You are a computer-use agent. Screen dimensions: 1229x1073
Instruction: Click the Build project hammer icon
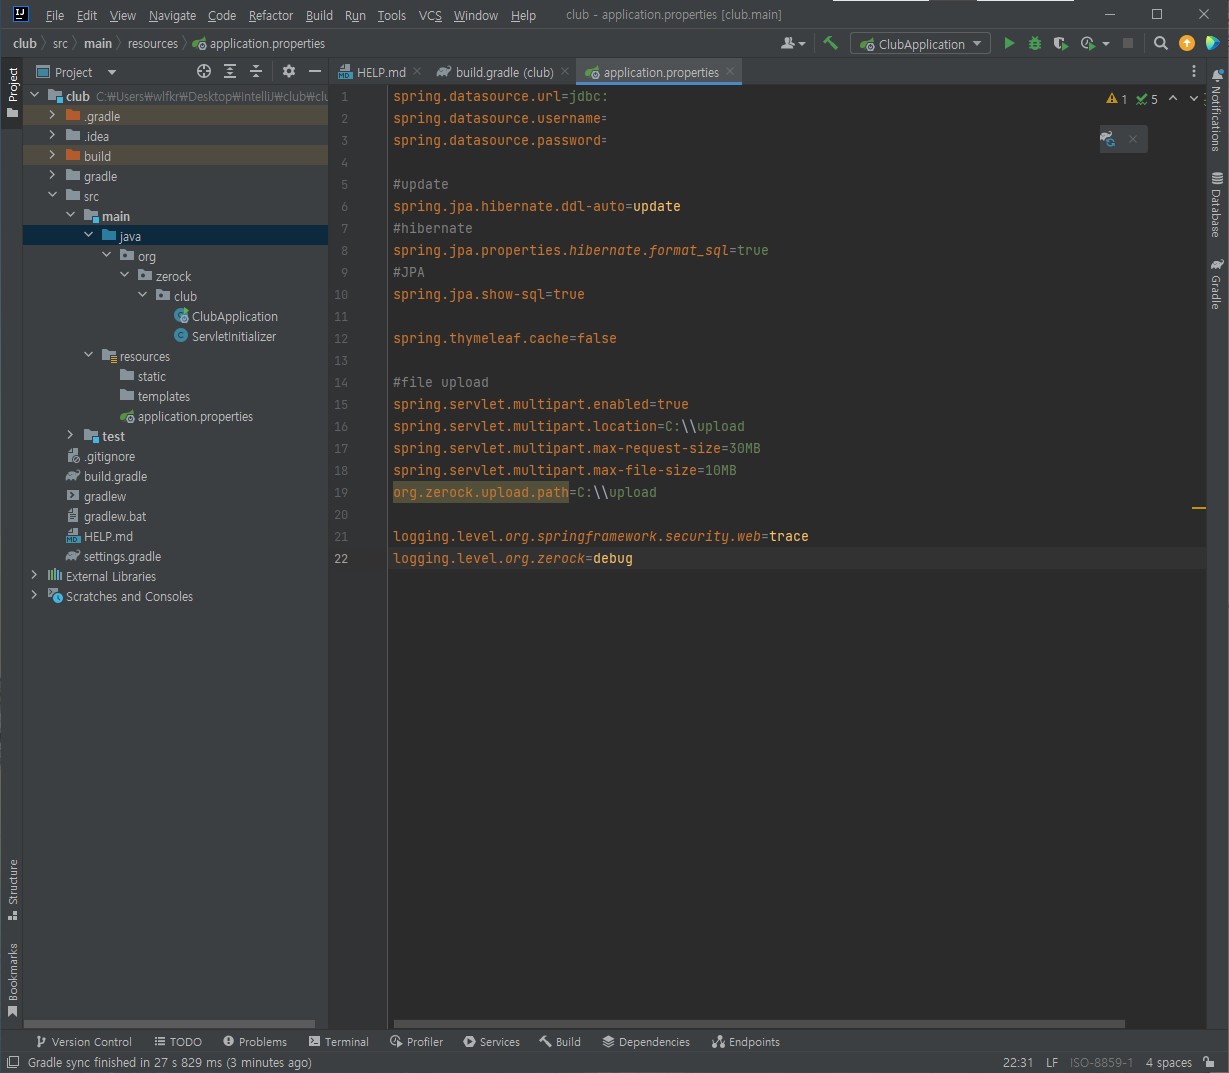pyautogui.click(x=830, y=43)
